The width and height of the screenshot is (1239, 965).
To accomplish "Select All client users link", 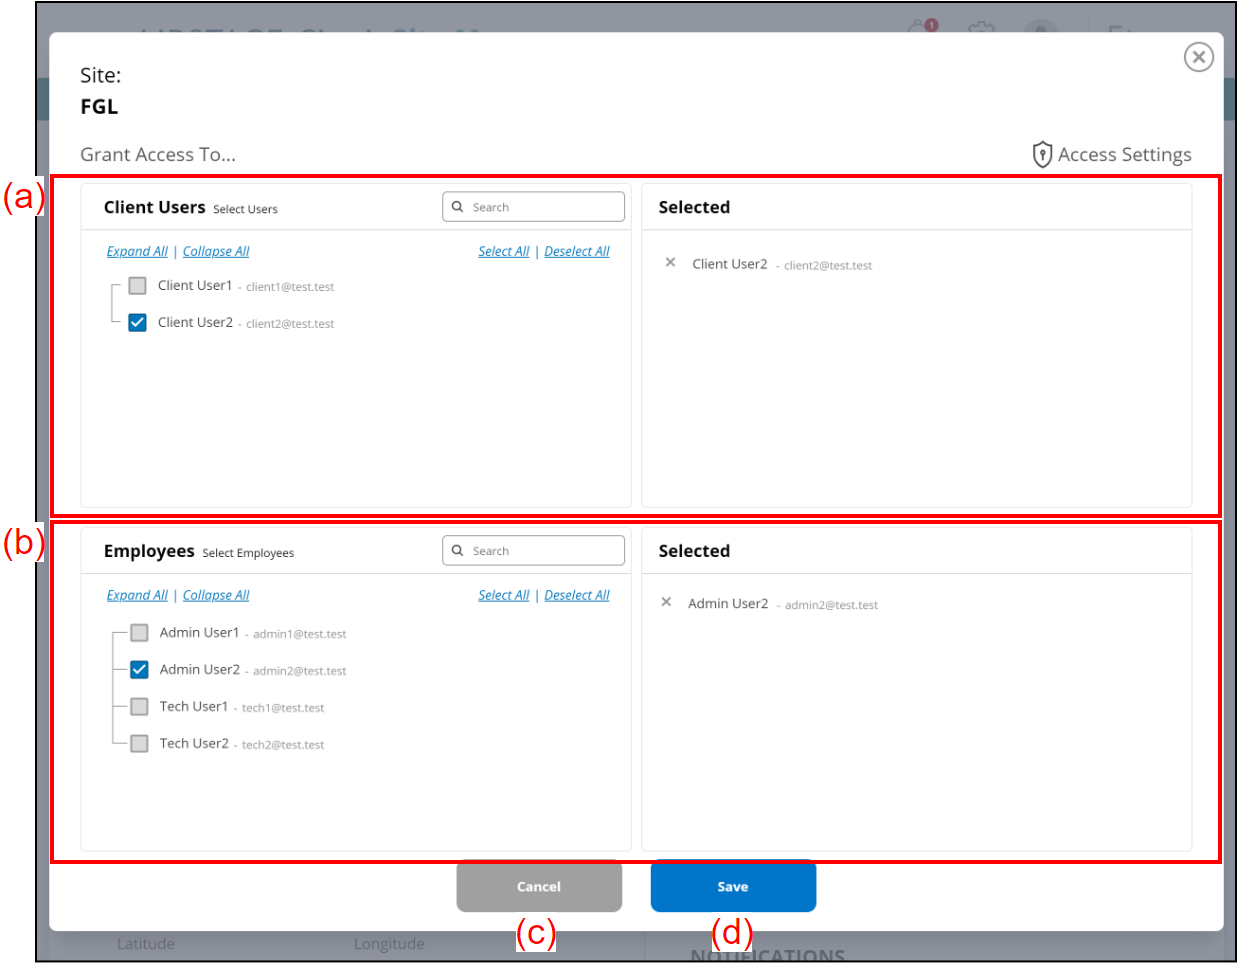I will (x=503, y=251).
